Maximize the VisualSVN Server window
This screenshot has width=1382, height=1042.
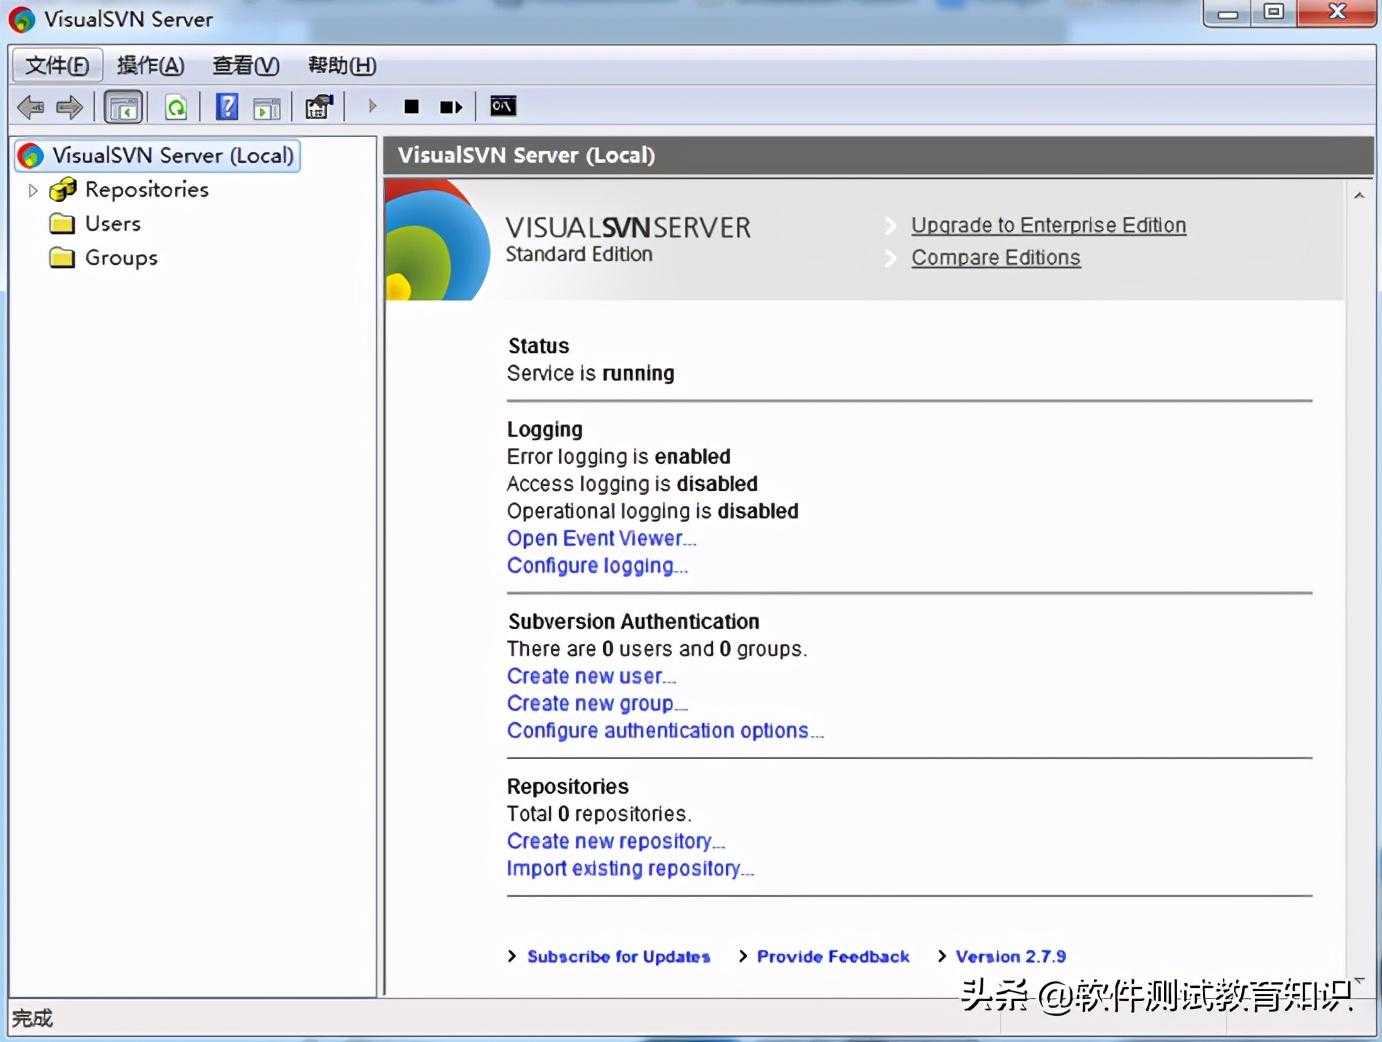pyautogui.click(x=1273, y=13)
